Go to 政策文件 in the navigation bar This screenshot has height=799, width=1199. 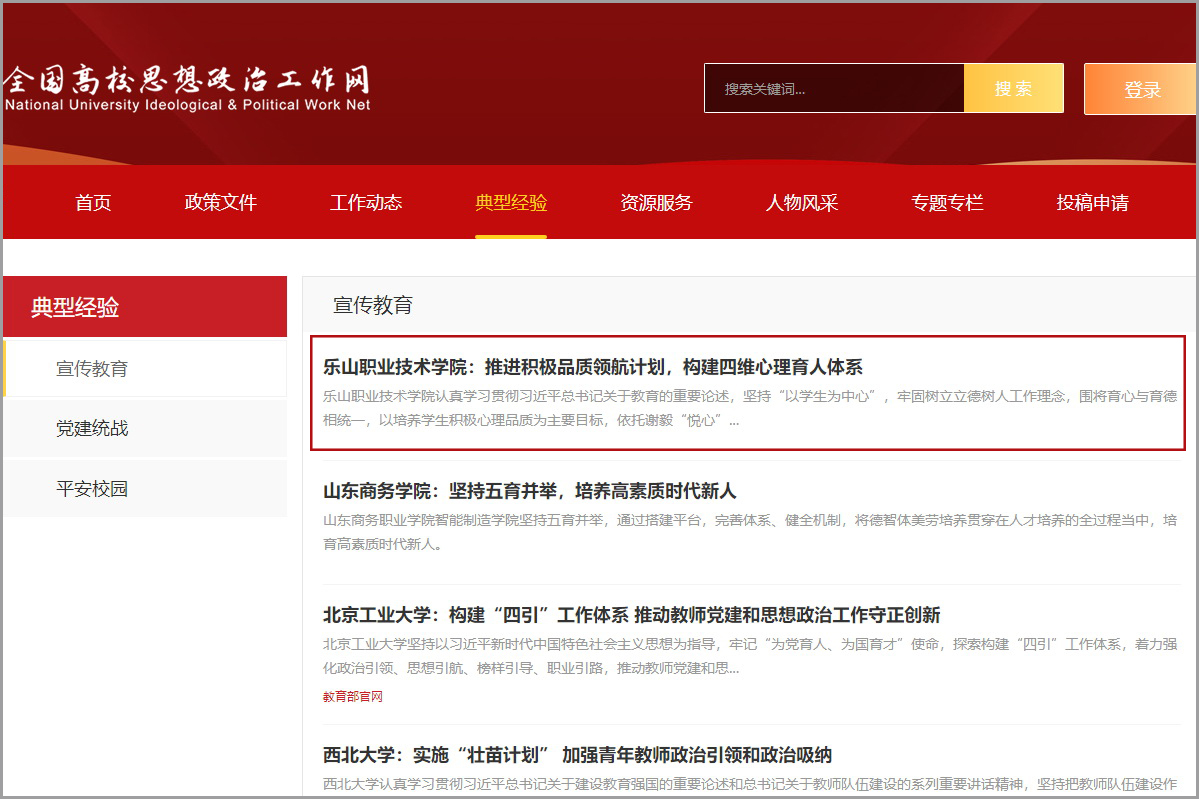point(220,203)
